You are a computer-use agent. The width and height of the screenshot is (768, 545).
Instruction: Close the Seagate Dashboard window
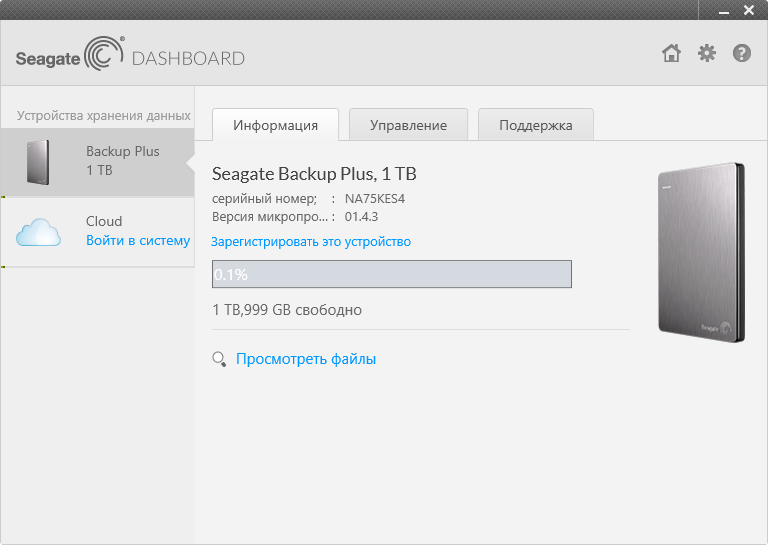[x=749, y=10]
